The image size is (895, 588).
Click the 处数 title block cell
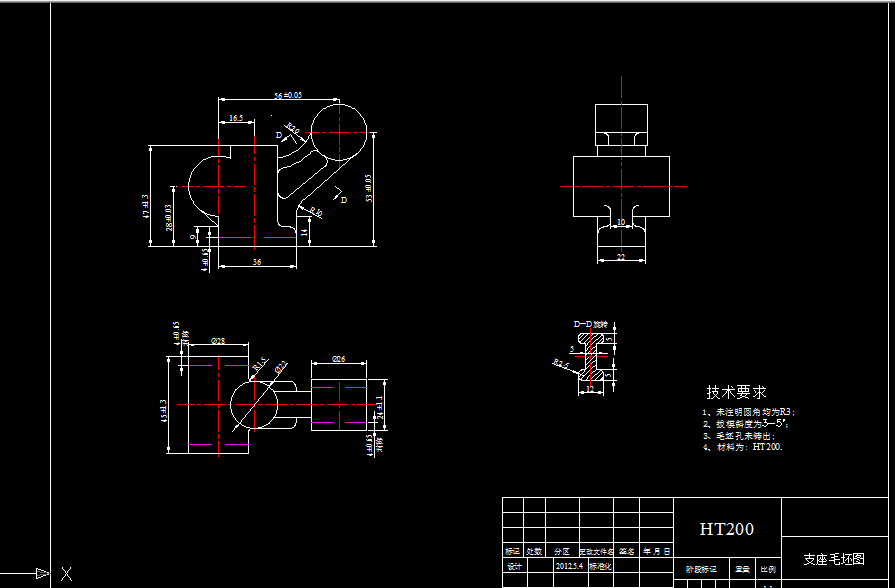point(534,551)
